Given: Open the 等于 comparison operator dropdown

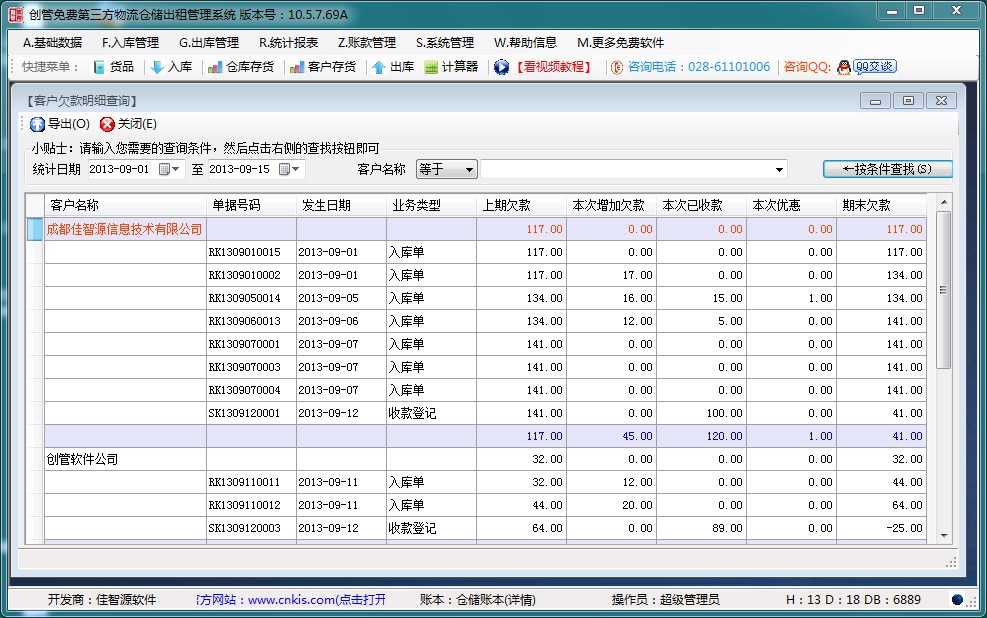Looking at the screenshot, I should [x=469, y=170].
